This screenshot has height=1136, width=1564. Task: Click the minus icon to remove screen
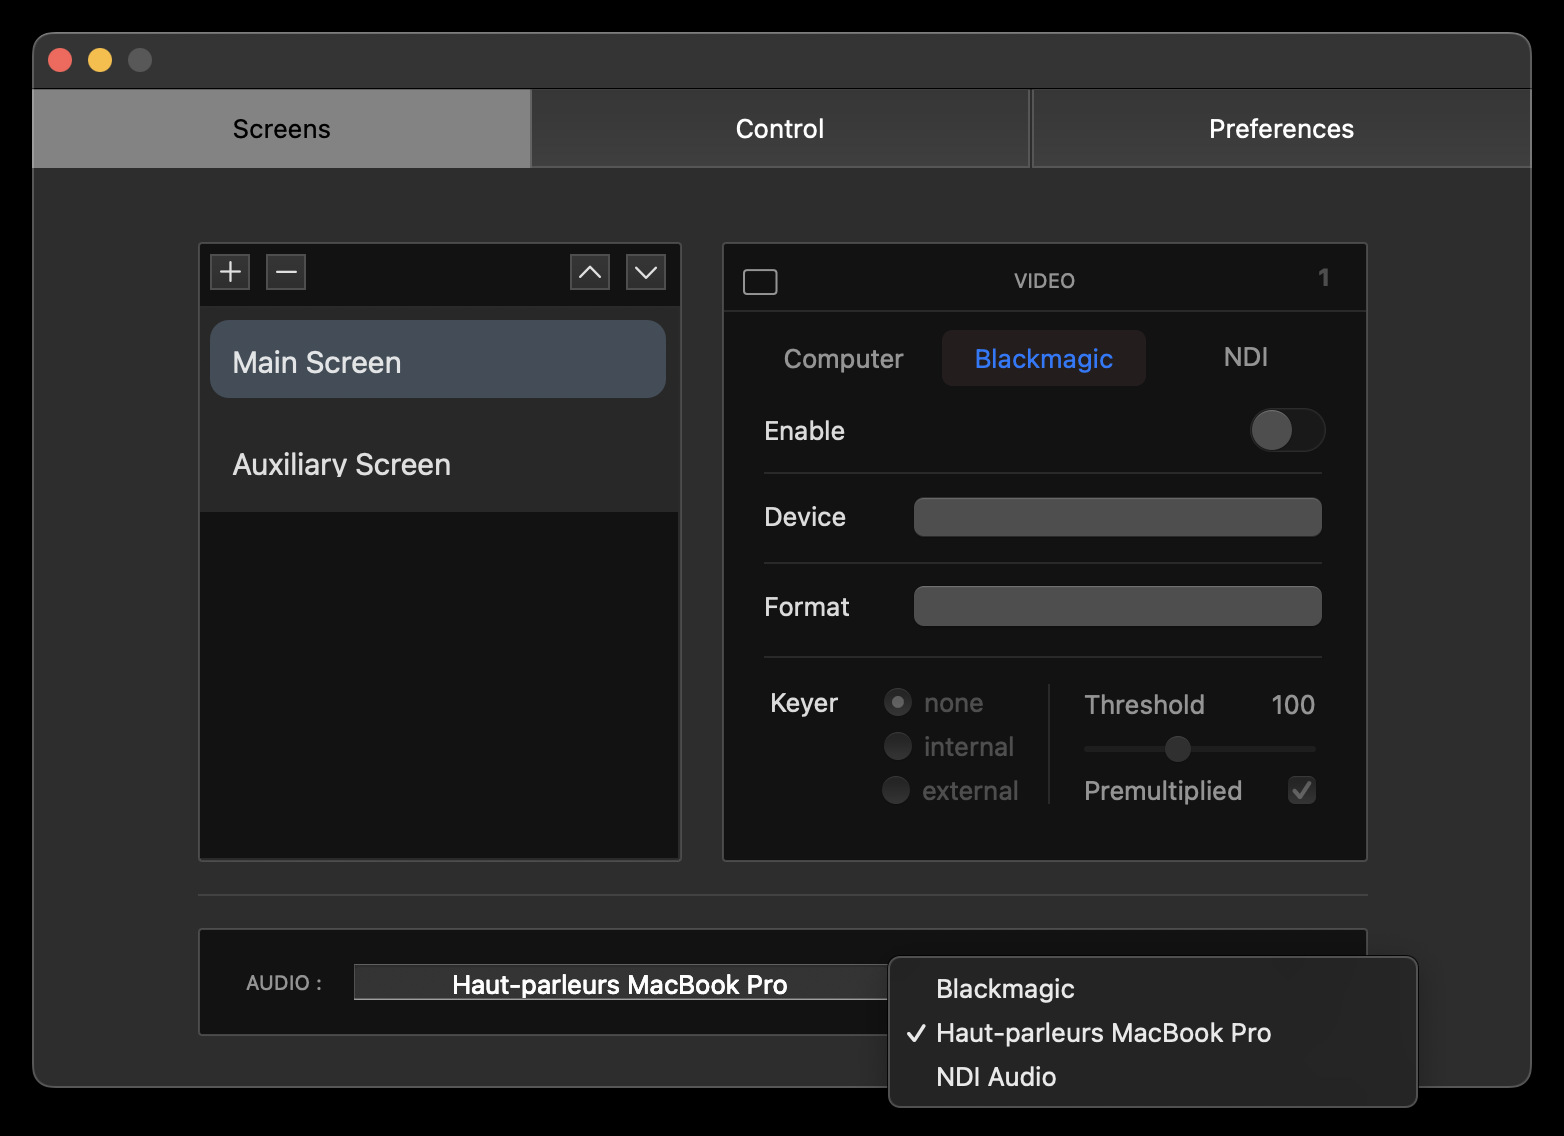[x=286, y=272]
